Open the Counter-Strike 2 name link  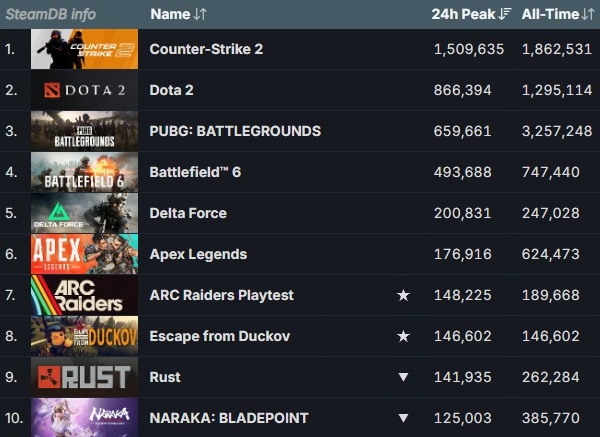tap(206, 49)
